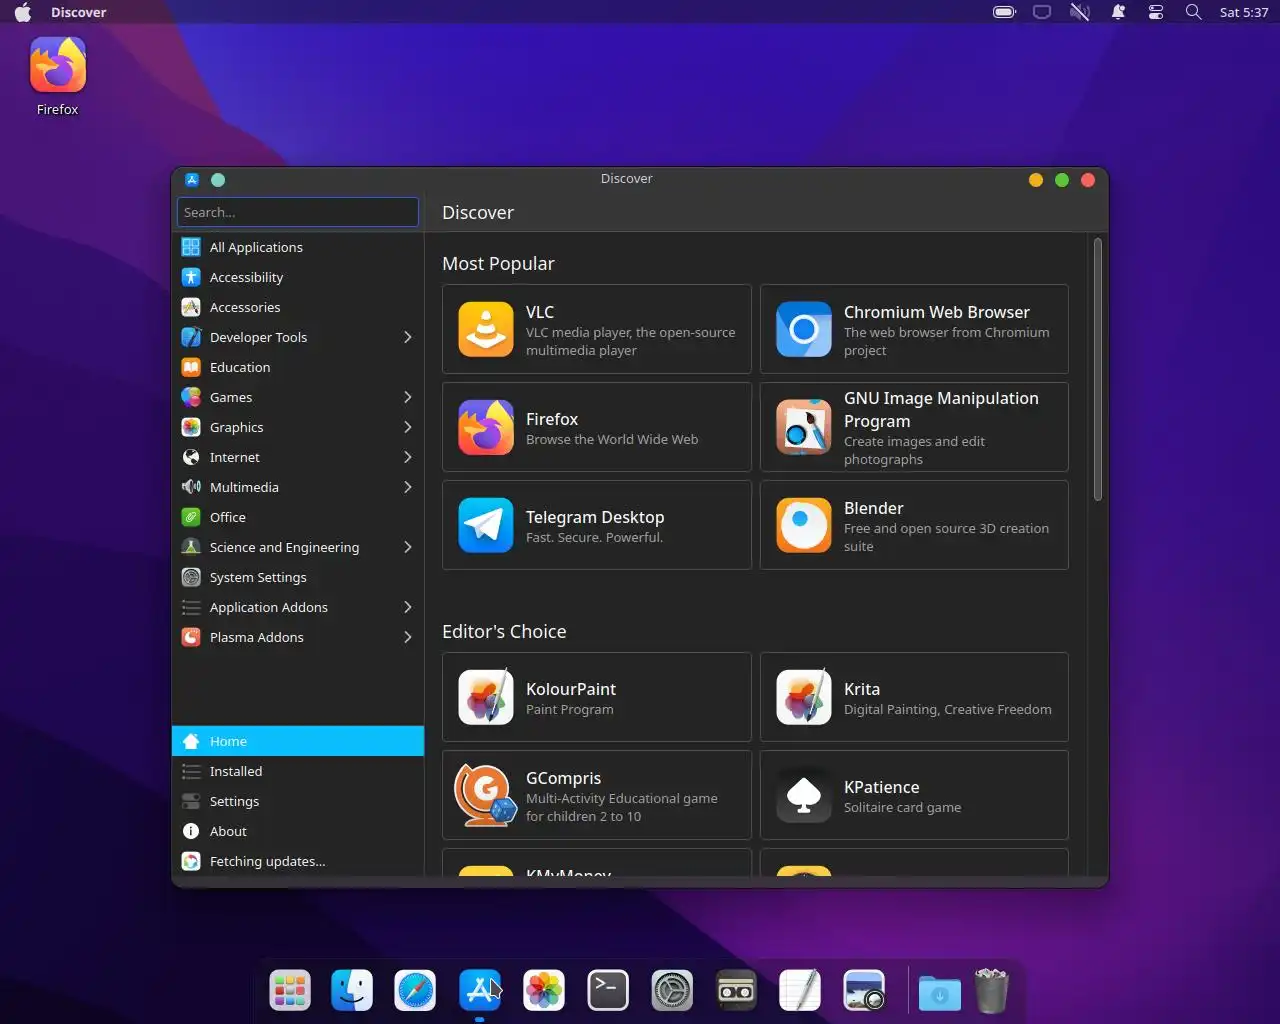Screen dimensions: 1280x1024
Task: Click the control center icon in menu bar
Action: [x=1155, y=12]
